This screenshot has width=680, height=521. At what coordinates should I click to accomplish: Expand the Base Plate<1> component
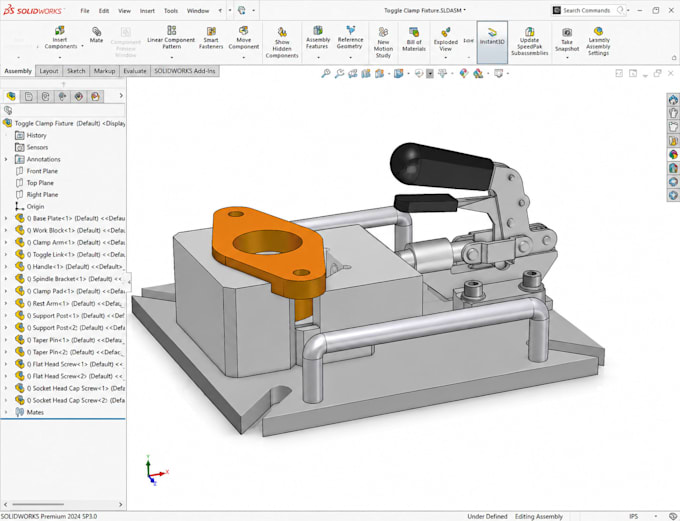(6, 219)
